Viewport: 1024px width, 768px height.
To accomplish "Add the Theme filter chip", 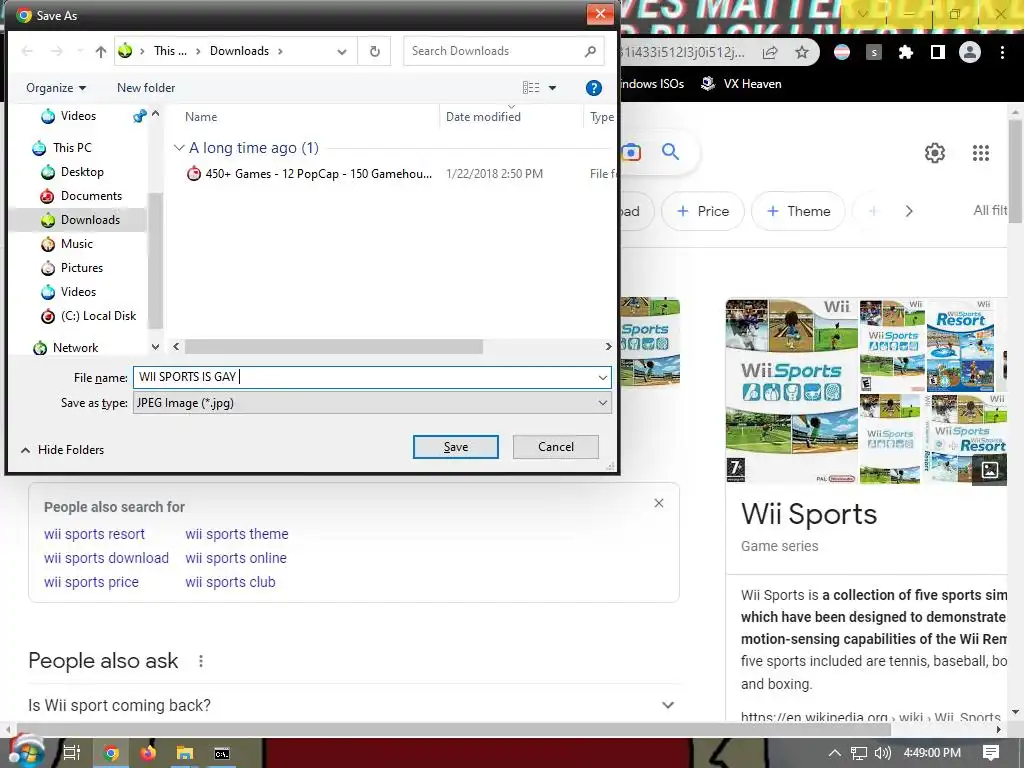I will (x=798, y=211).
